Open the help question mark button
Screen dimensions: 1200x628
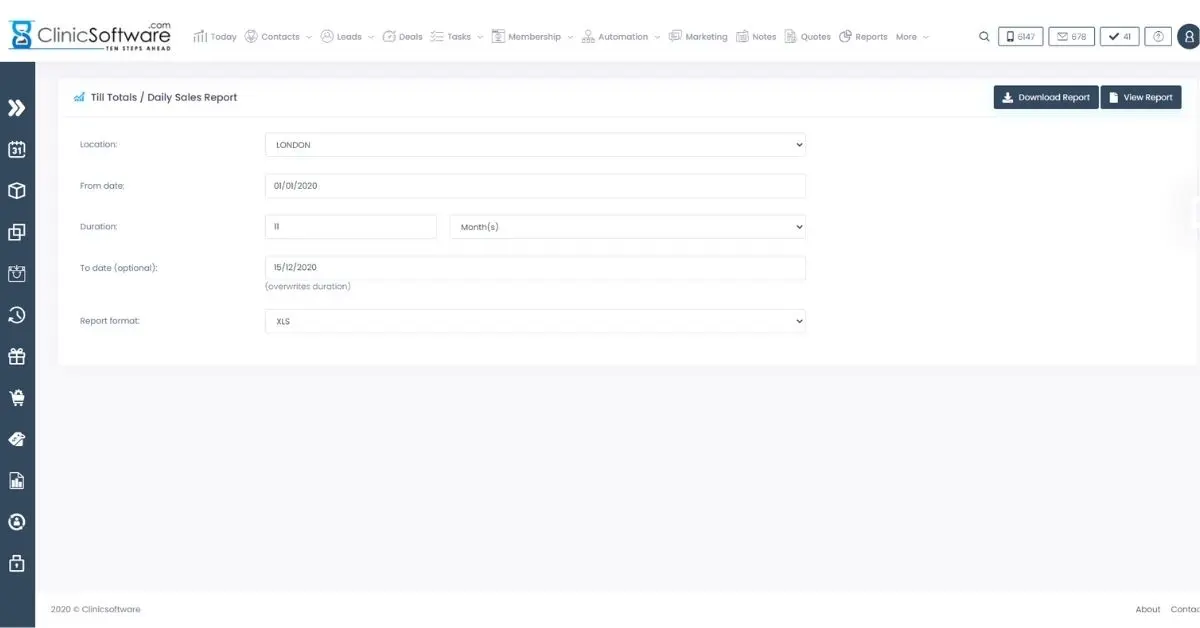click(1158, 36)
